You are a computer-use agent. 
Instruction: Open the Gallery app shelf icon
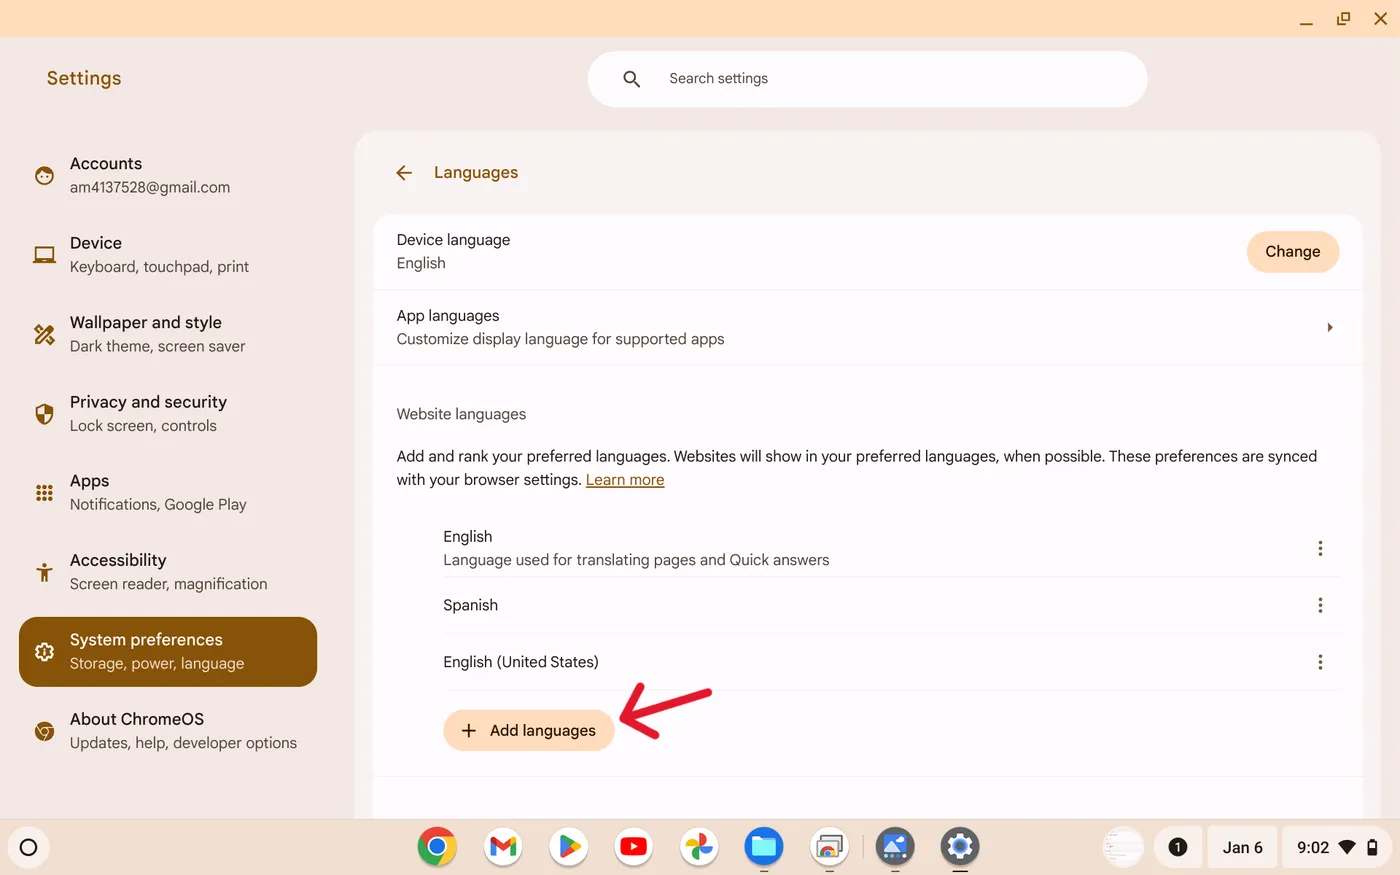pos(895,847)
